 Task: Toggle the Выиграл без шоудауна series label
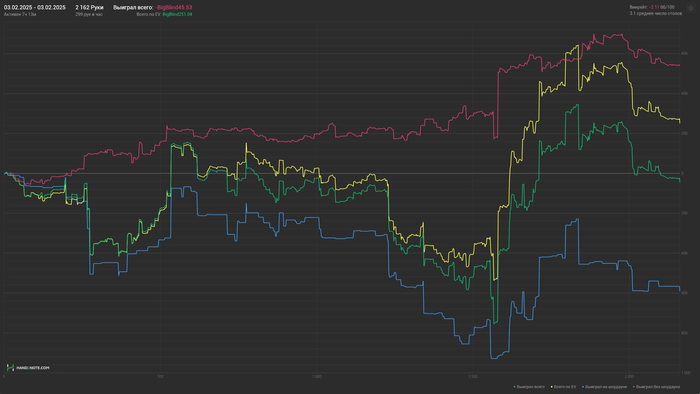658,387
